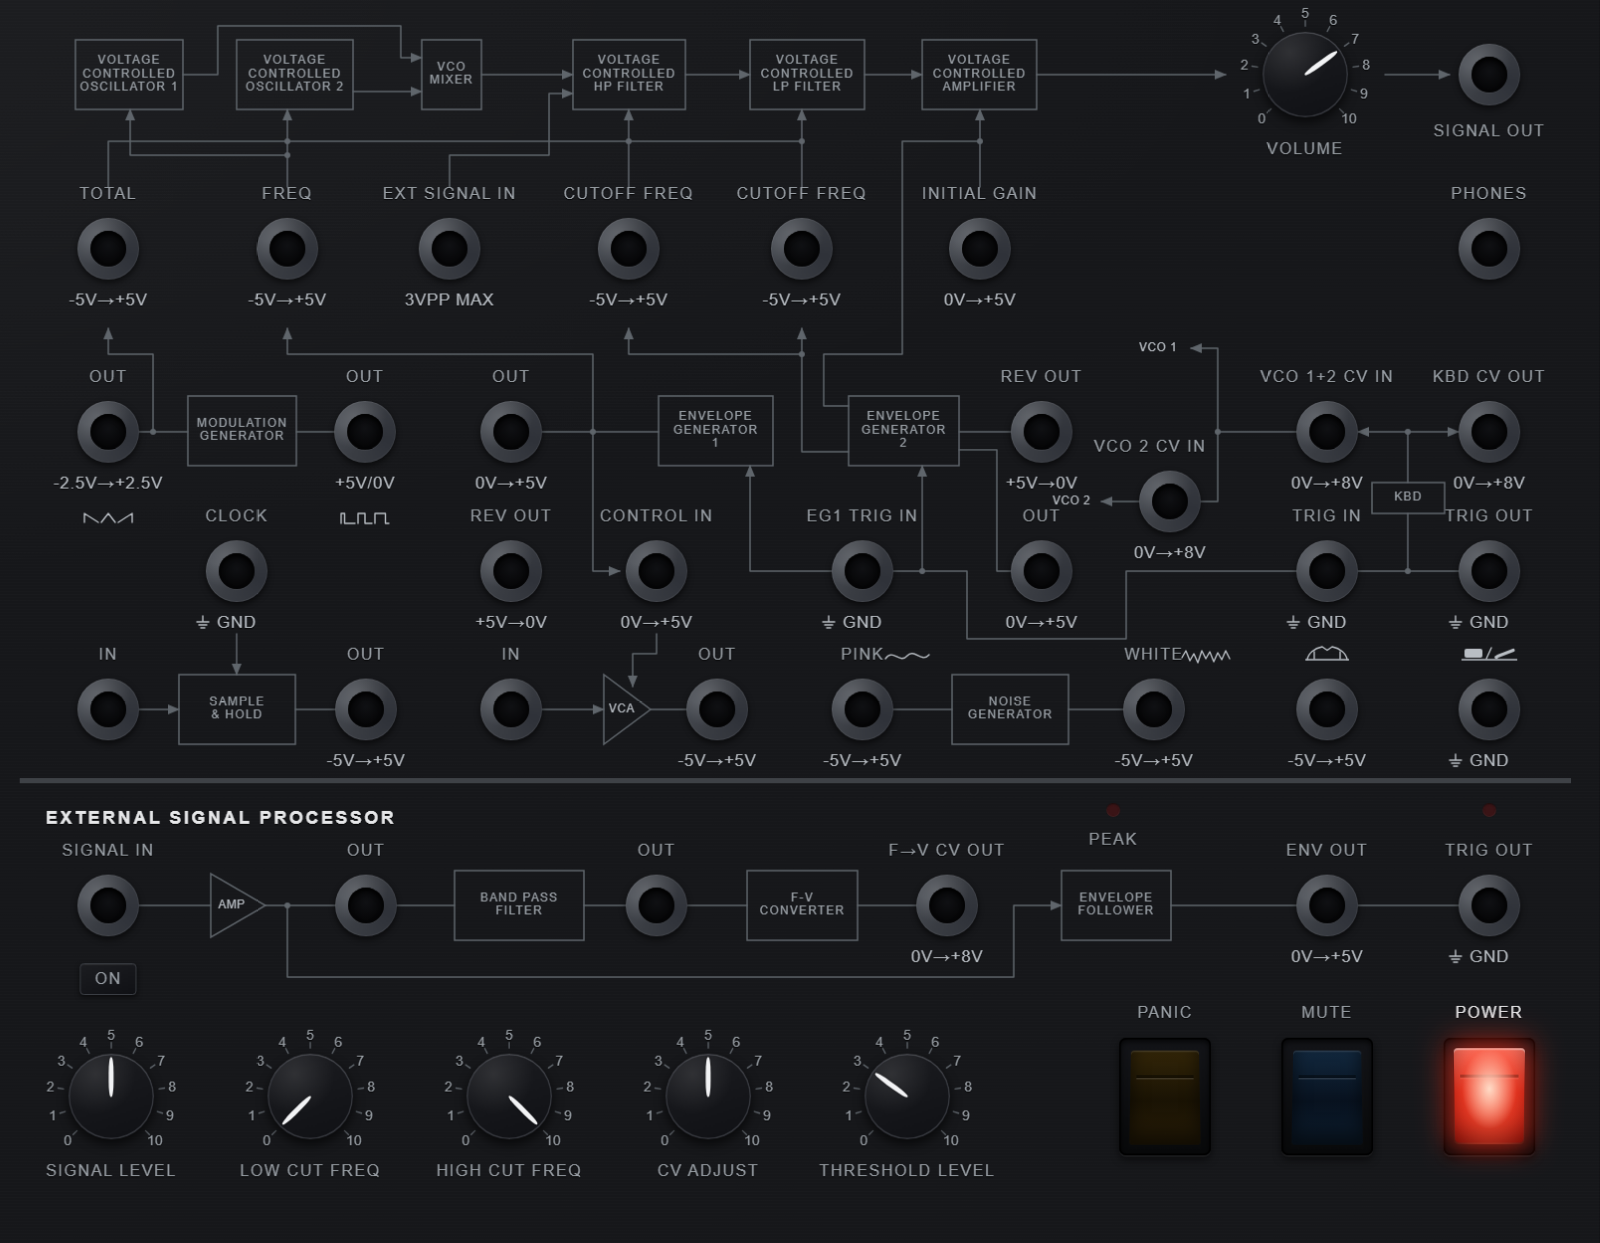Click the VCA OUT jack
The height and width of the screenshot is (1243, 1600).
[x=716, y=709]
